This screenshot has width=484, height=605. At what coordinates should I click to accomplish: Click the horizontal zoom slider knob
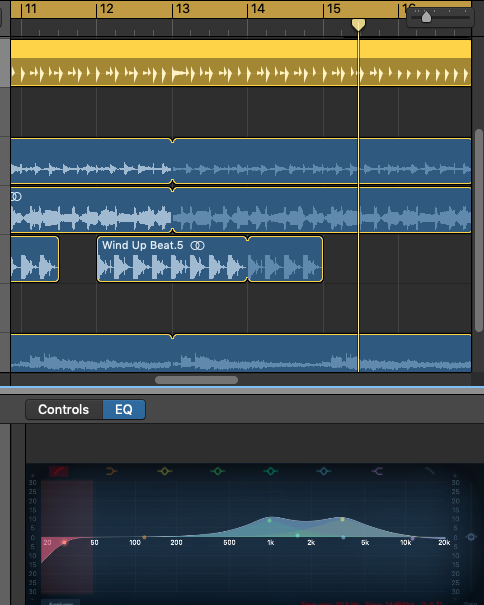[x=426, y=17]
